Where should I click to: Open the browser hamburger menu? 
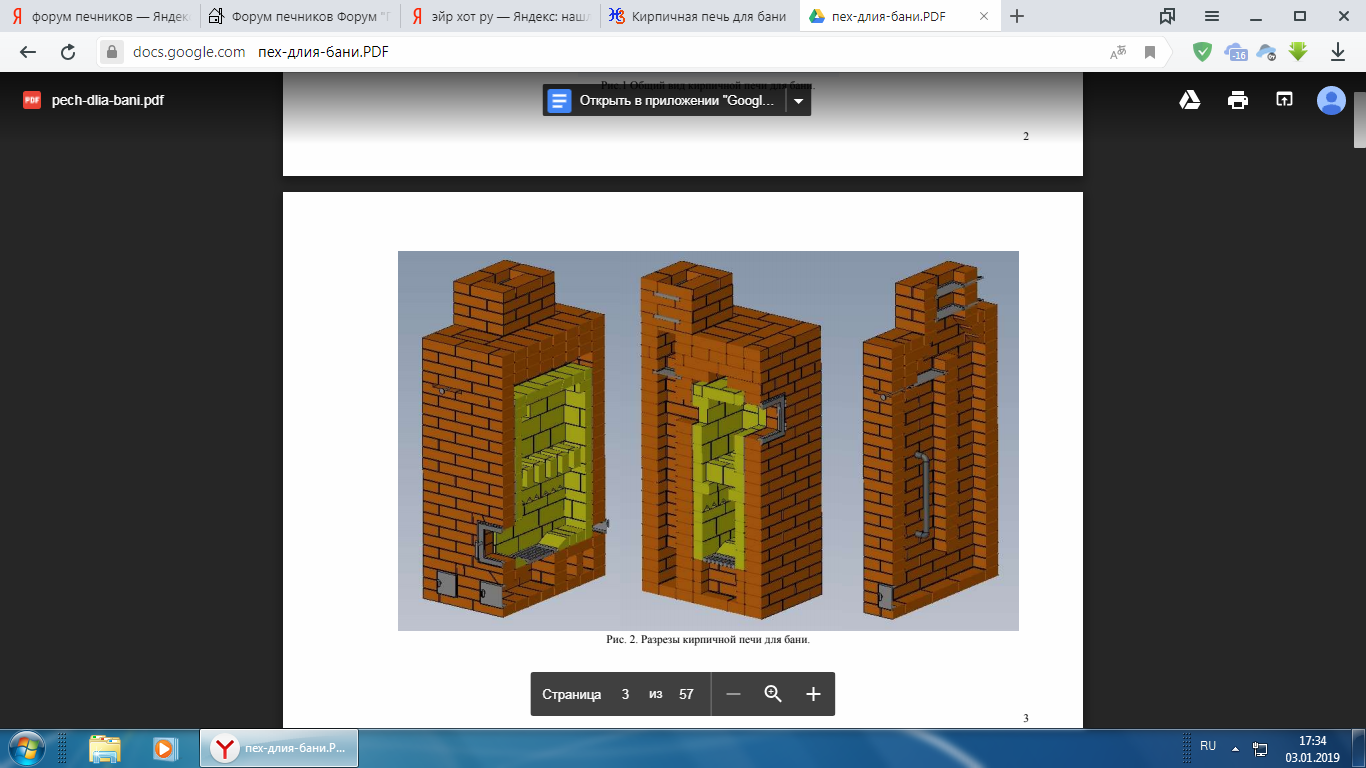(x=1212, y=16)
